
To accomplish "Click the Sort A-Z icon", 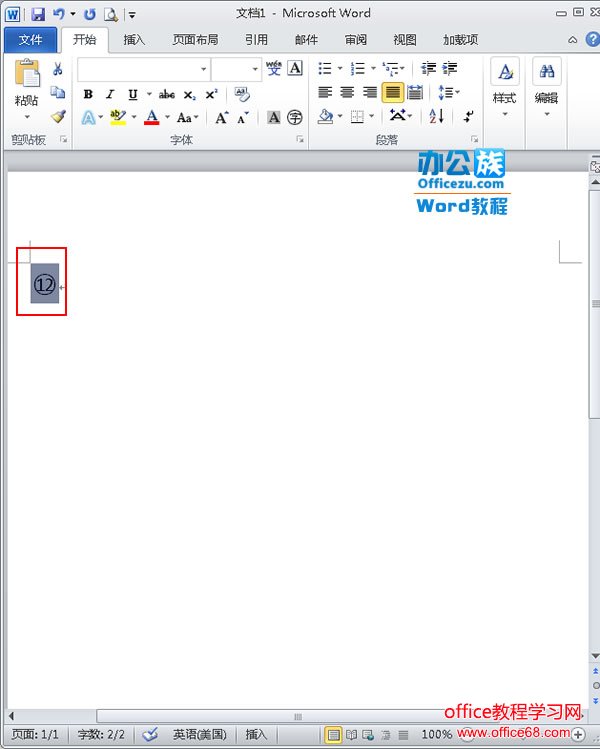I will pyautogui.click(x=437, y=116).
